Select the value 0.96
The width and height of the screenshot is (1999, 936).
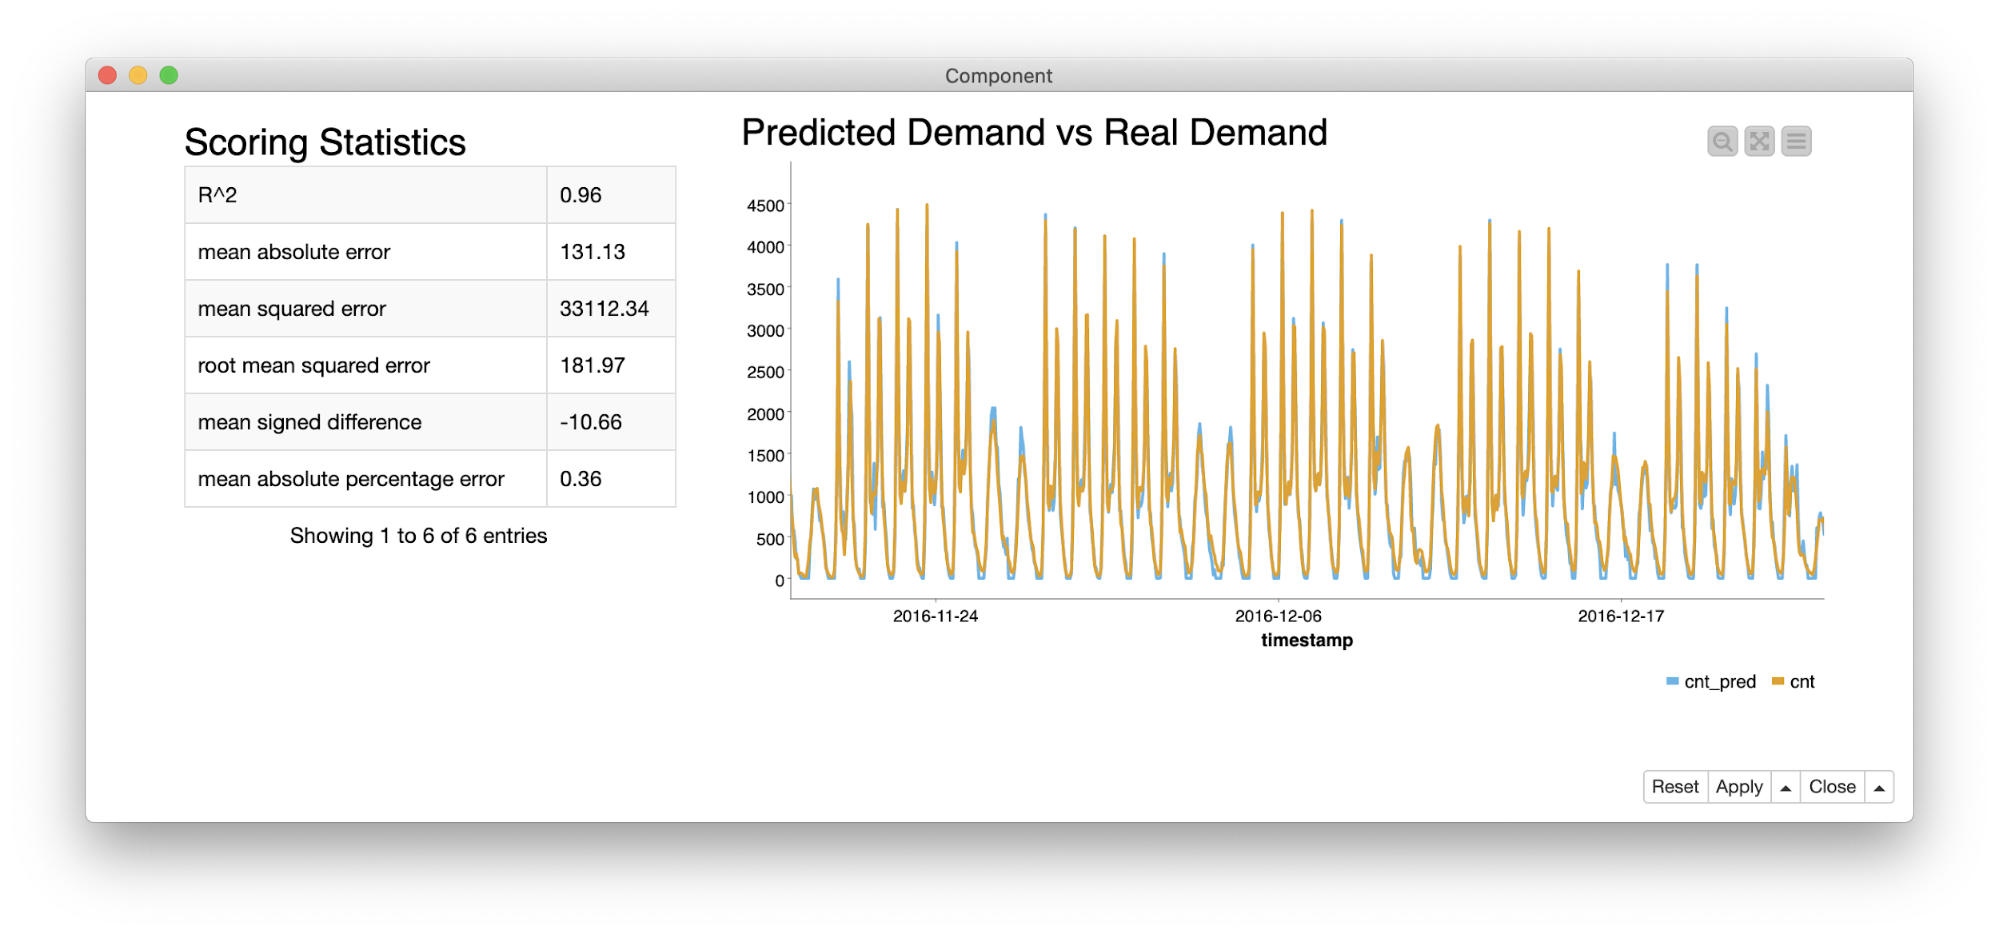[x=581, y=195]
